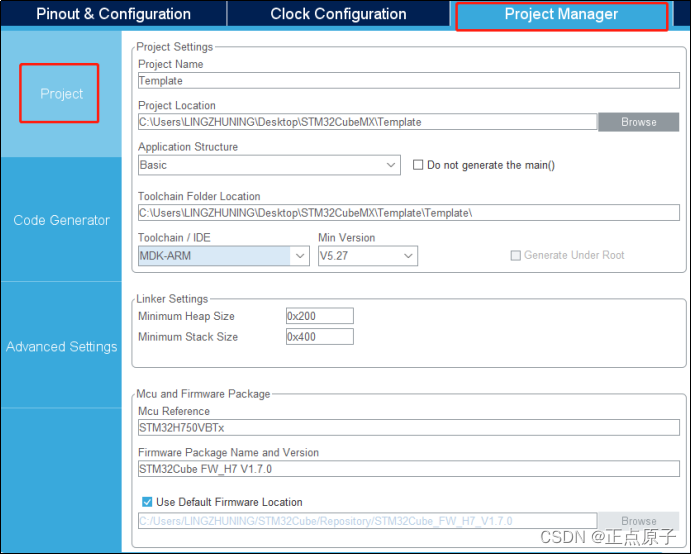Browse for the project location

639,122
